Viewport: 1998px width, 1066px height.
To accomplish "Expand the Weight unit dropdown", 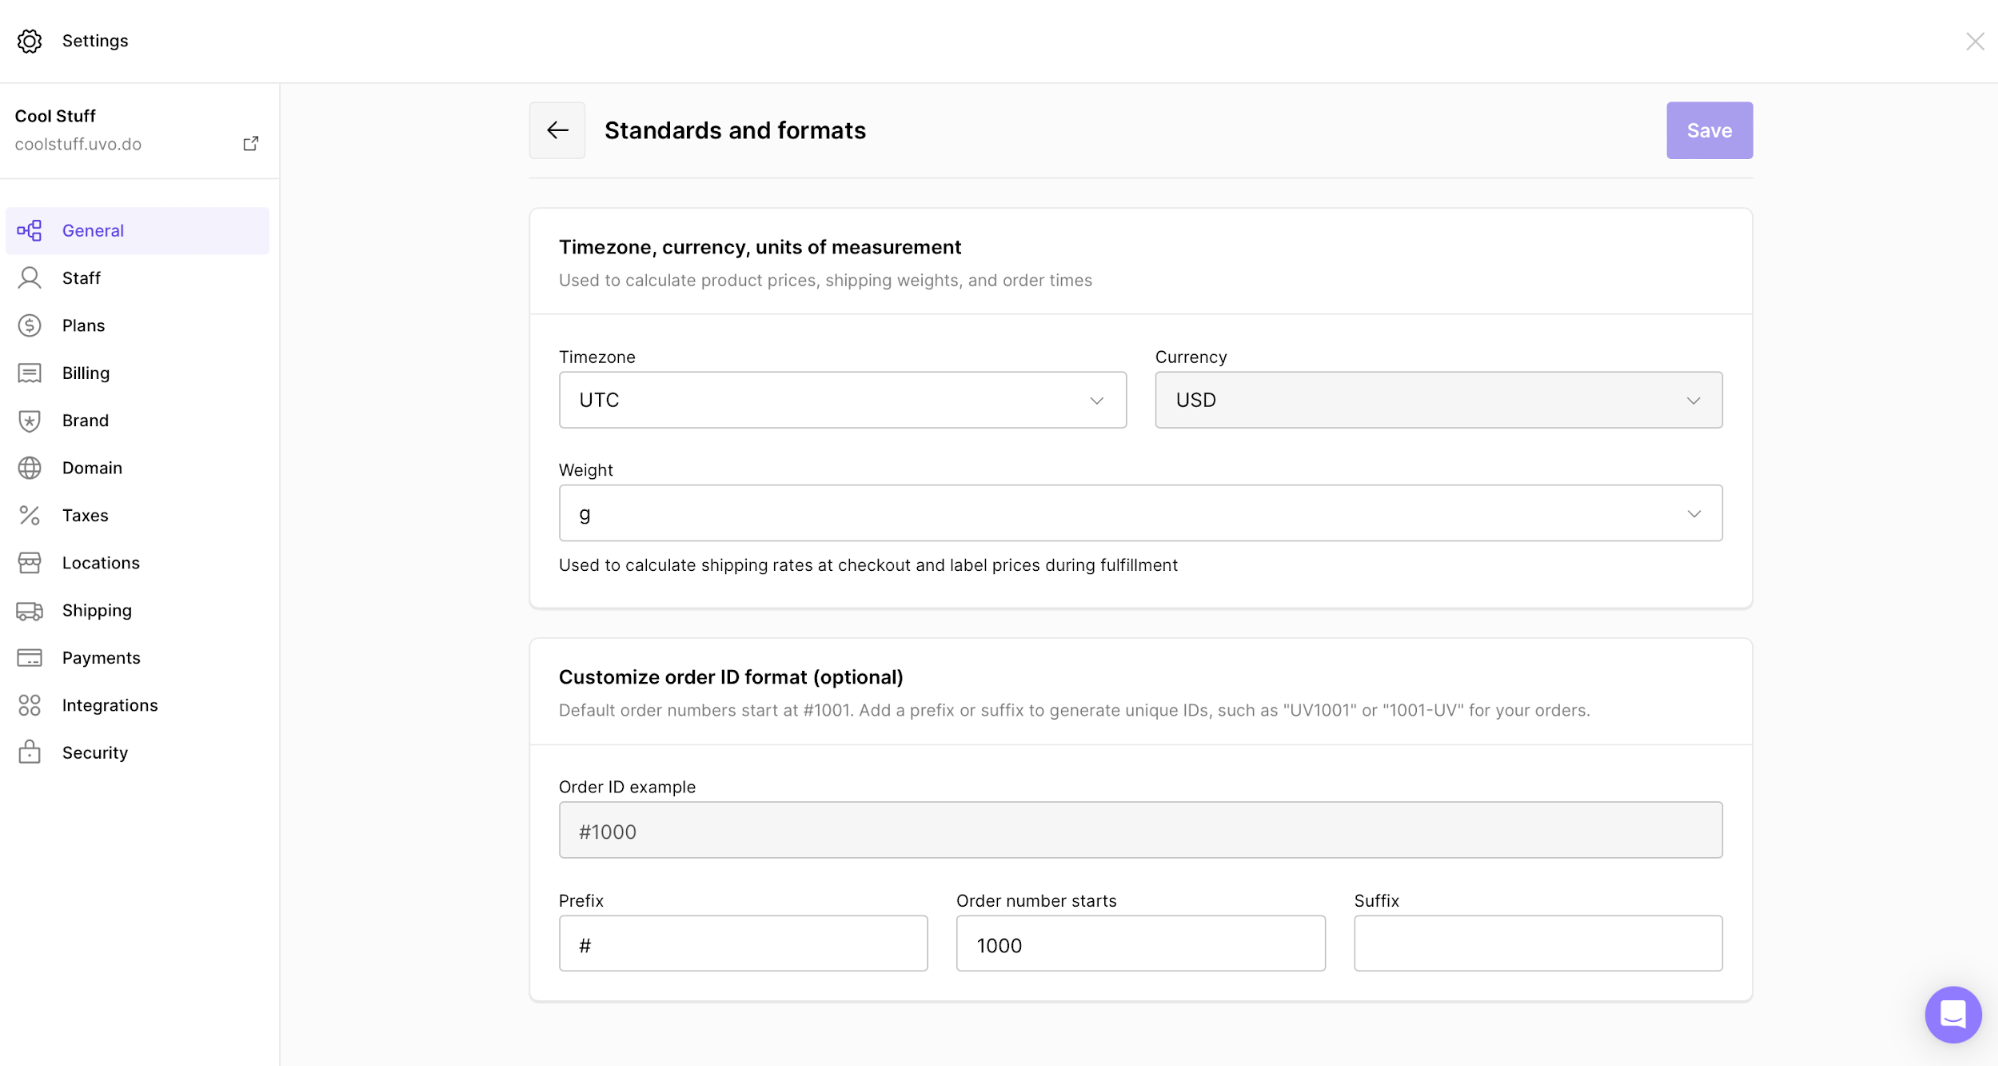I will coord(1140,513).
